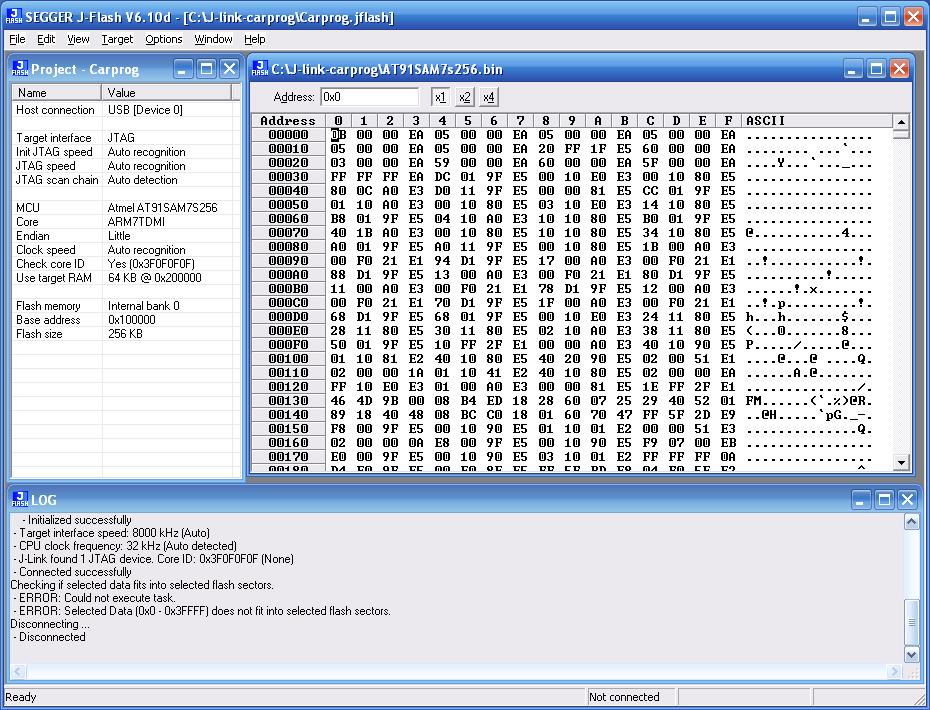Click the x1 byte-width button
Screen dimensions: 930x710
440,97
